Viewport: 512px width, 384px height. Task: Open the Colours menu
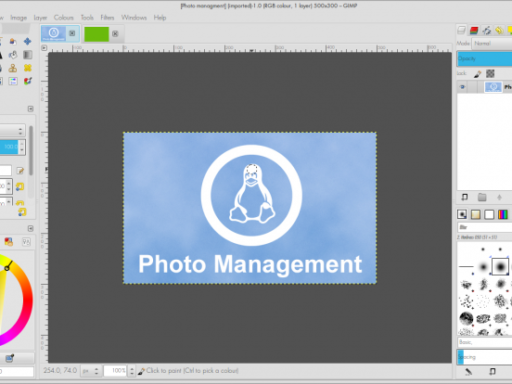point(64,18)
